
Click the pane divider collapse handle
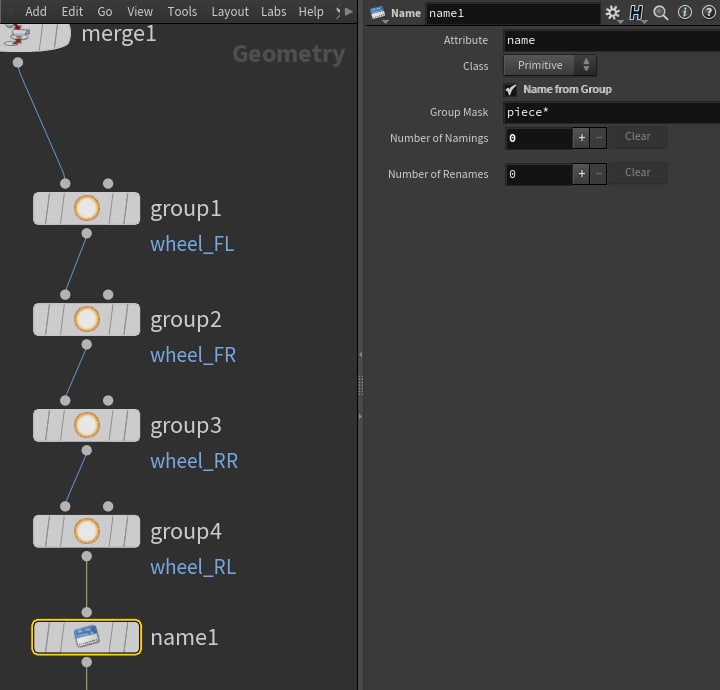(360, 386)
